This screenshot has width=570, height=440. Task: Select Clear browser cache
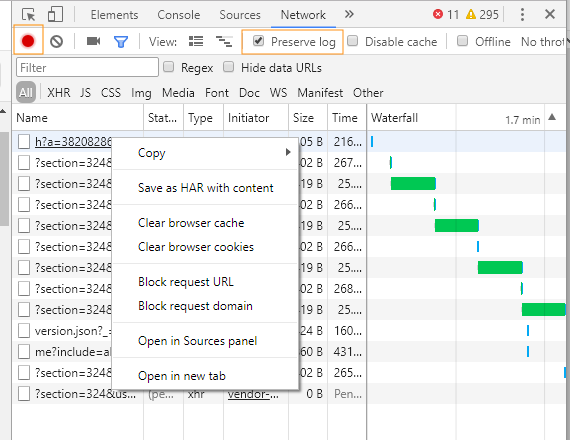tap(206, 223)
